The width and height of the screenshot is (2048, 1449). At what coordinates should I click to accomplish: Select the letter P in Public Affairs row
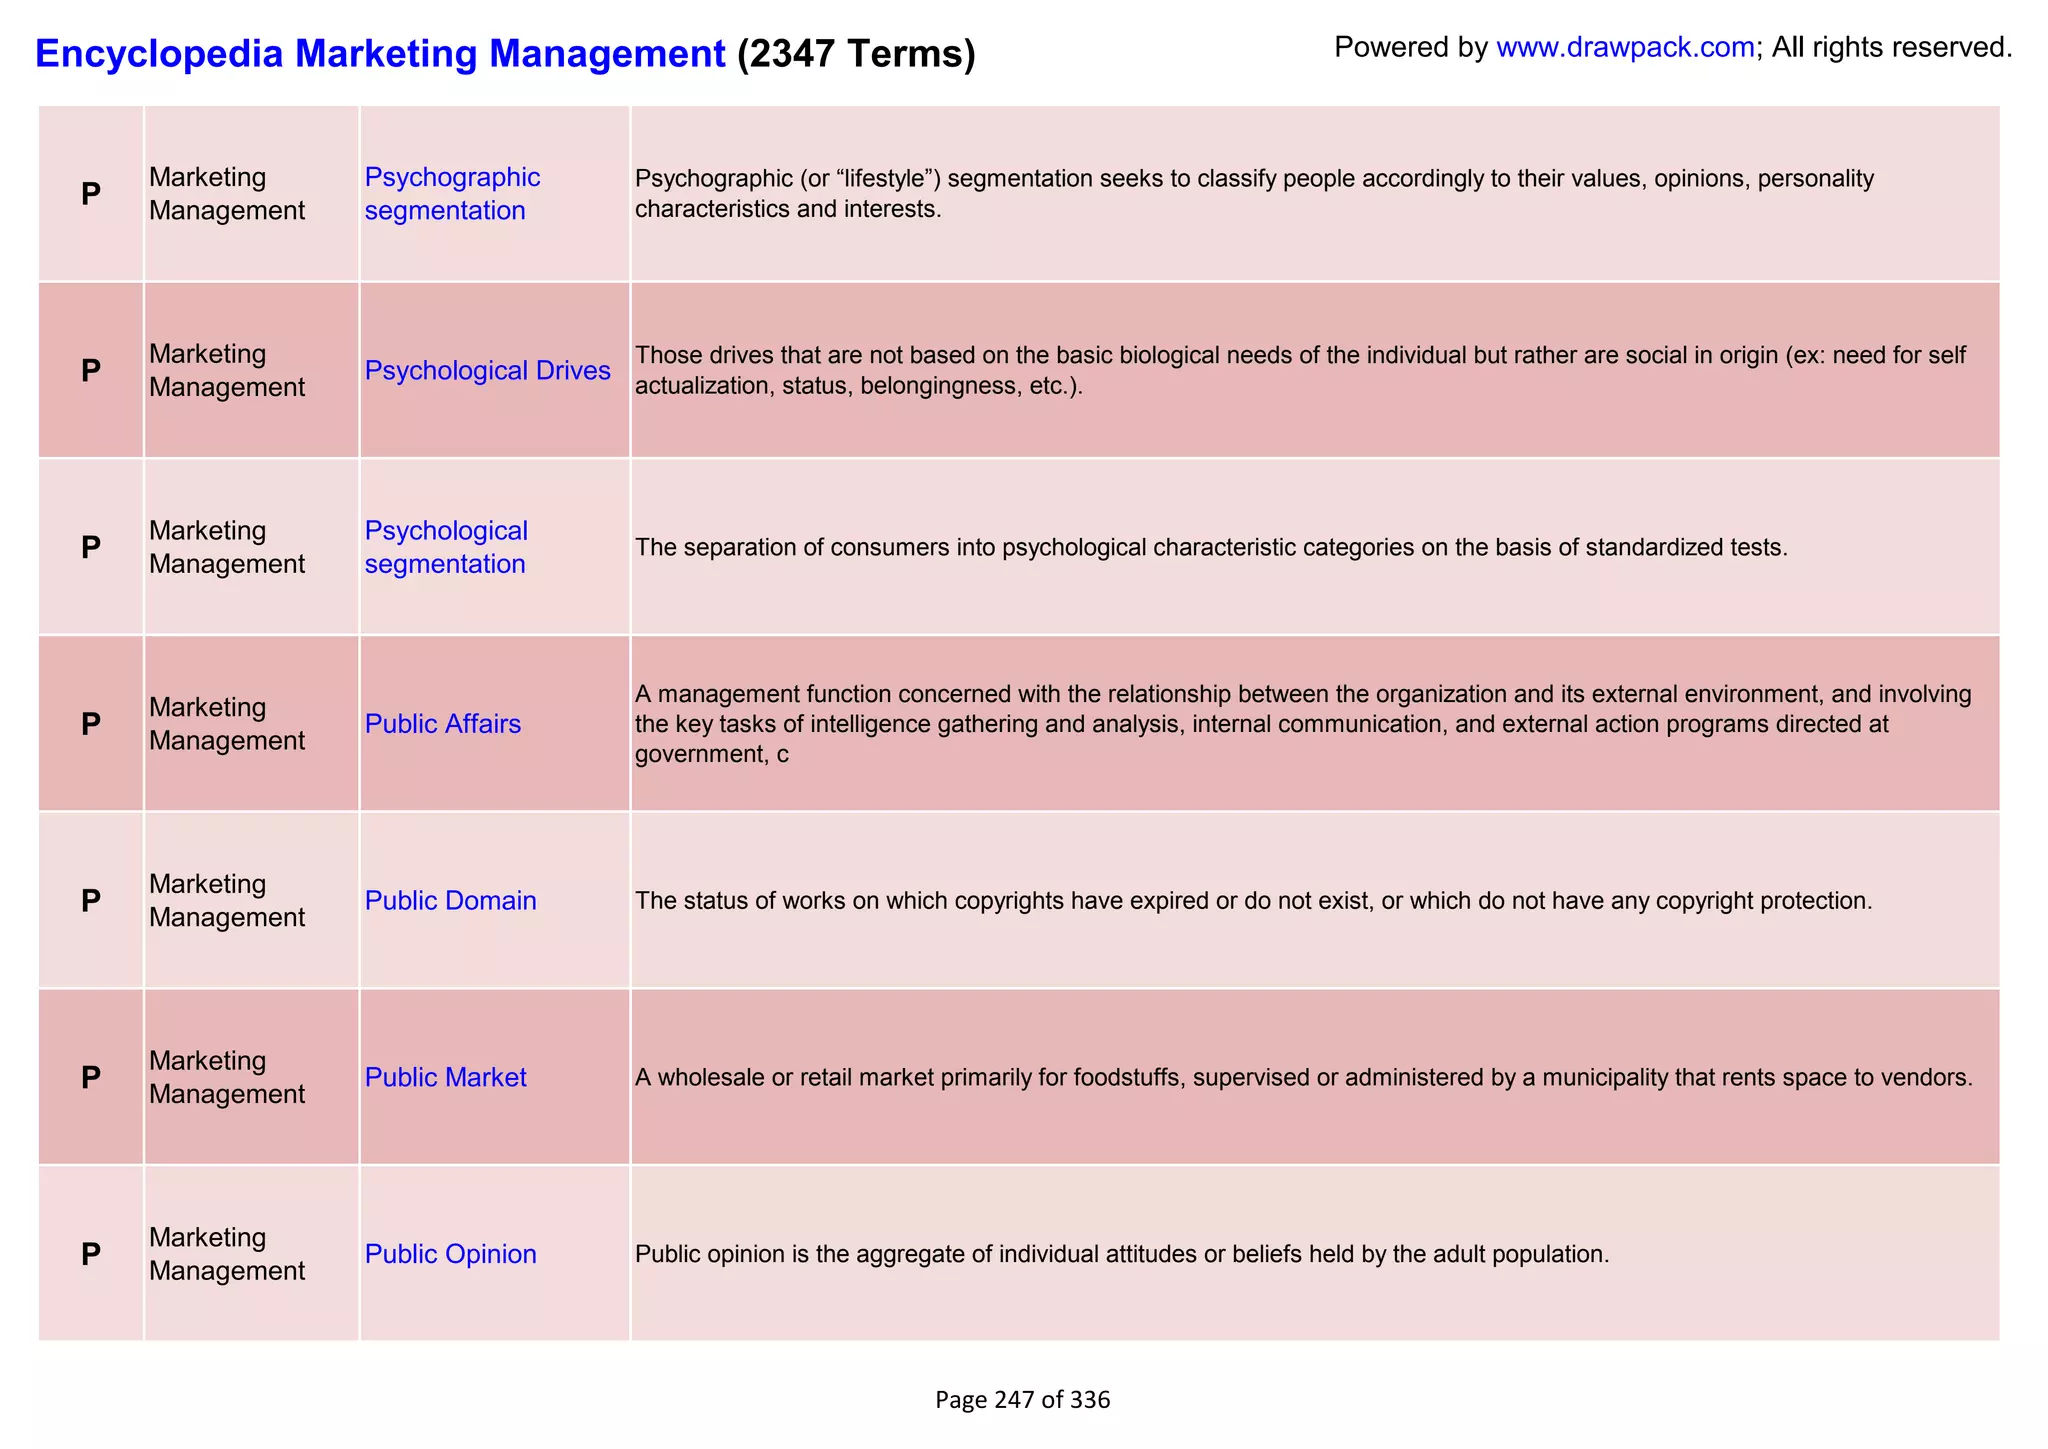click(x=91, y=724)
